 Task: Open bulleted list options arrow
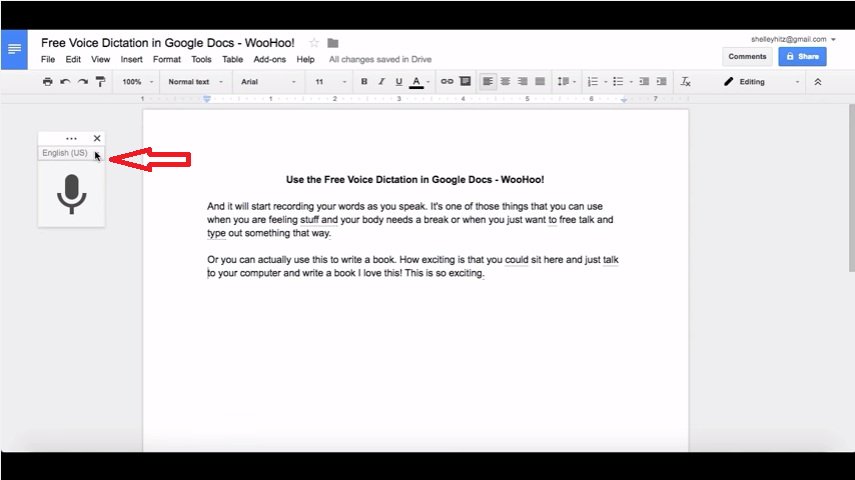point(631,82)
